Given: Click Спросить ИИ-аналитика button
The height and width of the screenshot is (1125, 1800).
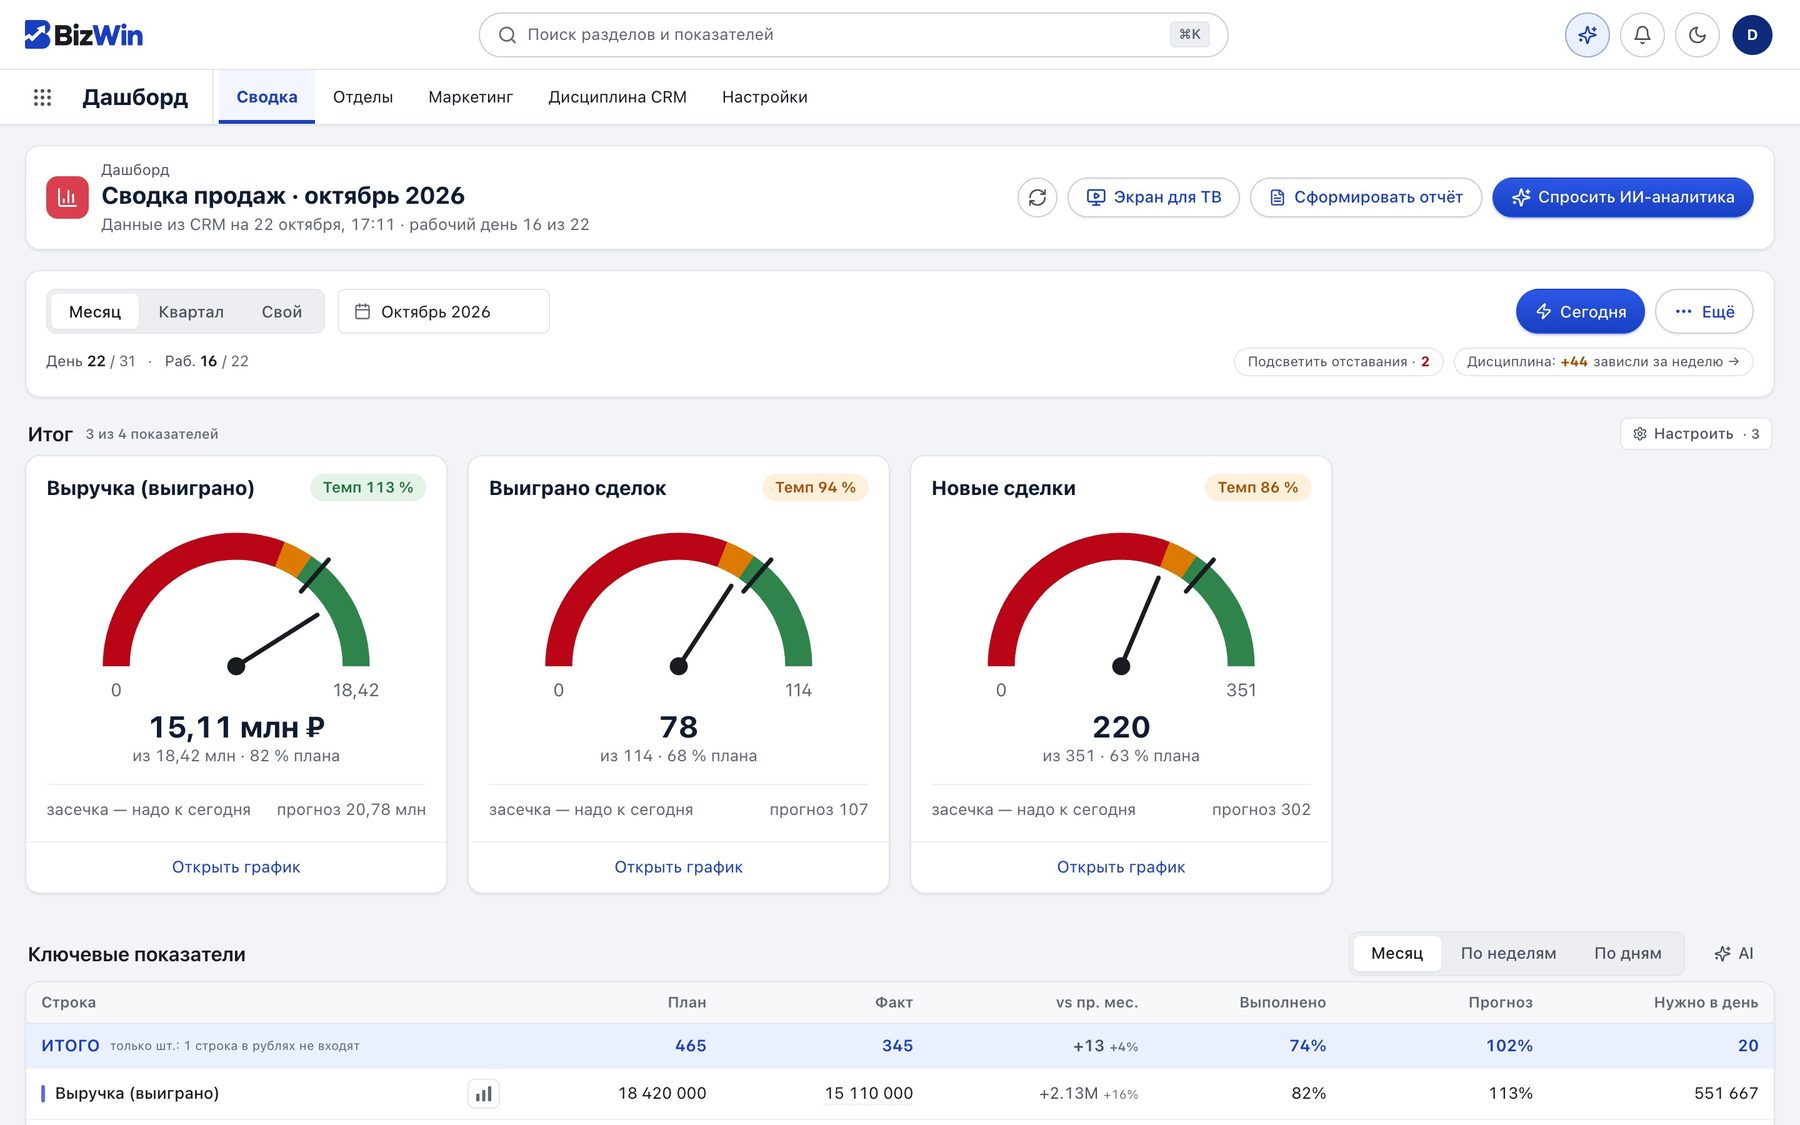Looking at the screenshot, I should click(x=1622, y=197).
